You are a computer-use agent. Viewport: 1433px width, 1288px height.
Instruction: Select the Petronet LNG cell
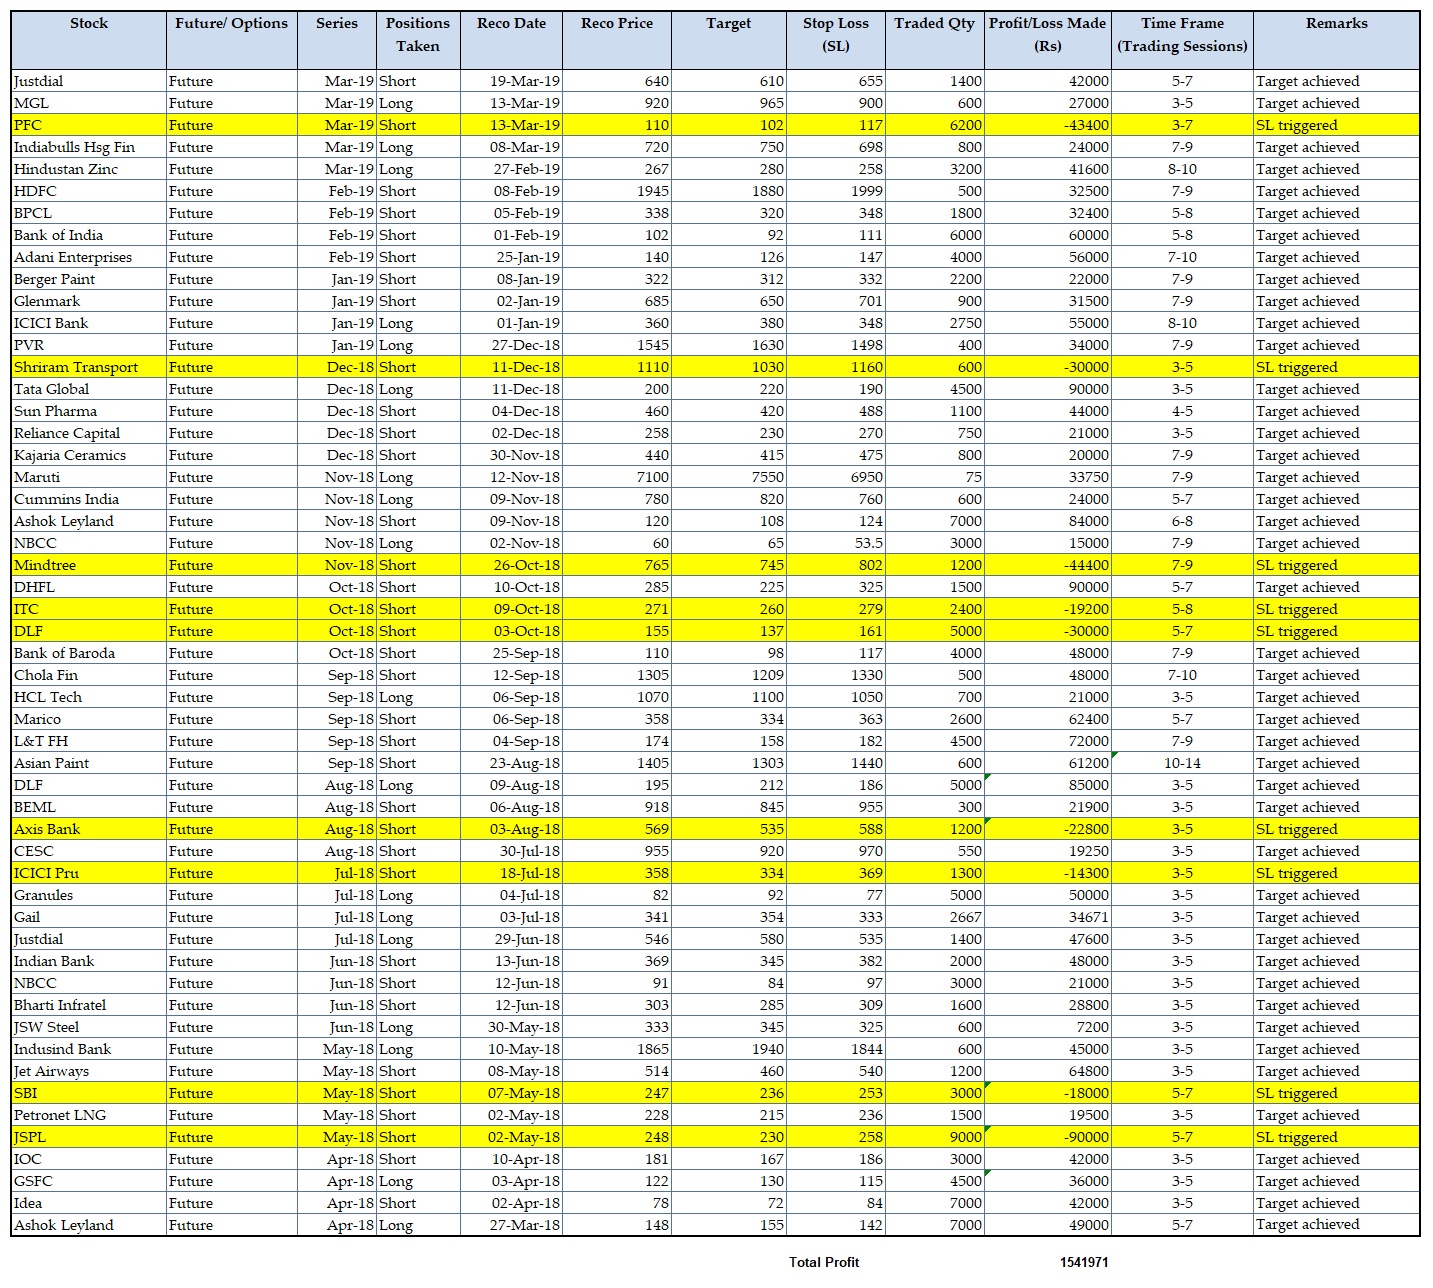click(x=89, y=1115)
